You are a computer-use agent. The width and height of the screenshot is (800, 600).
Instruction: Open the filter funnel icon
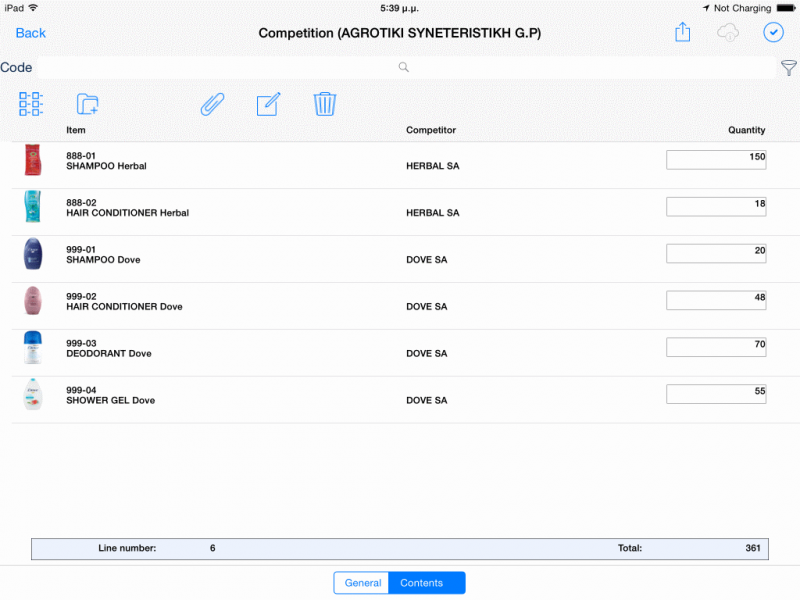click(789, 67)
